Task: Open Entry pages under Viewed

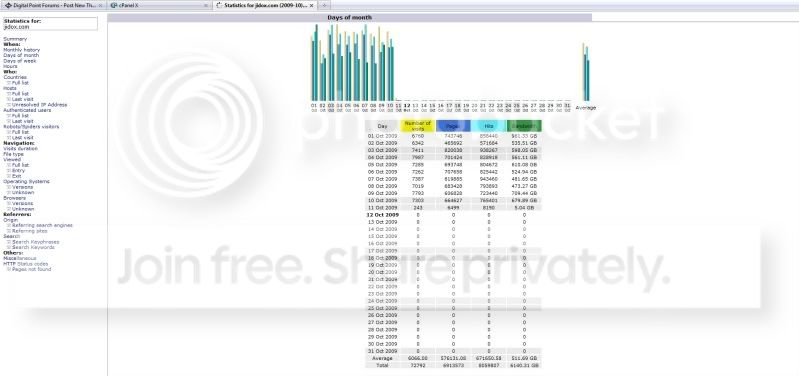Action: [18, 171]
